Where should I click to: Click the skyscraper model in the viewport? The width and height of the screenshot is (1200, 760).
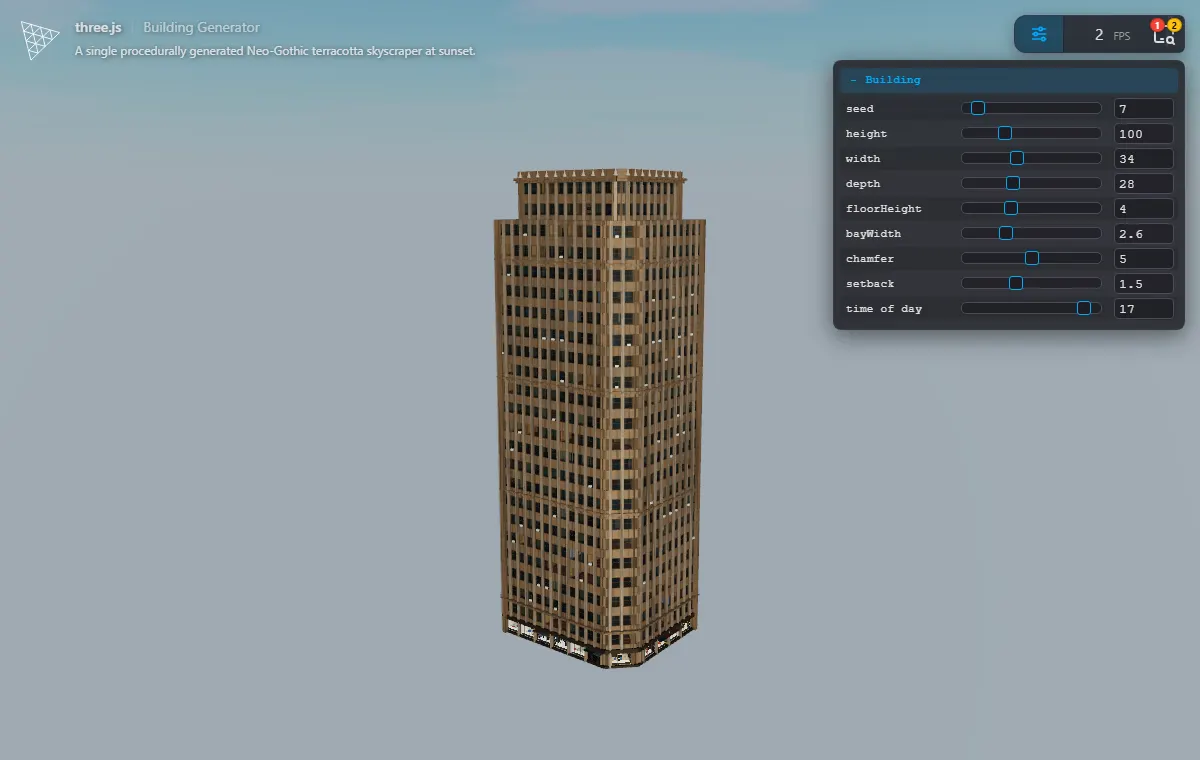click(600, 420)
